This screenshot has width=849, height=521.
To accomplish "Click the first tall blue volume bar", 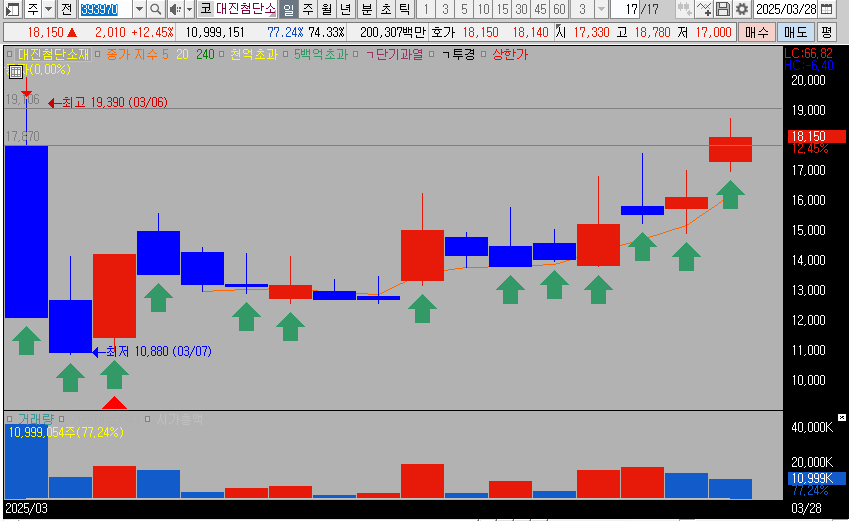I will tap(27, 461).
